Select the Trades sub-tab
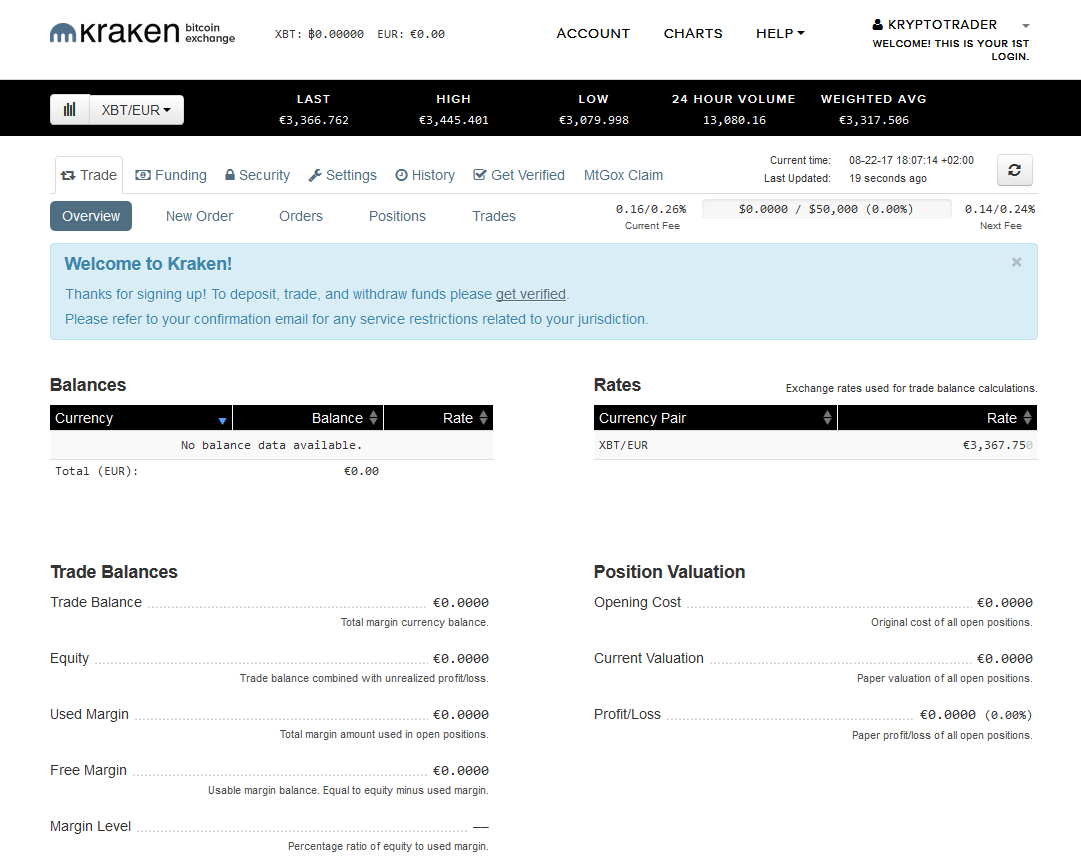Screen dimensions: 1081x866 [494, 216]
